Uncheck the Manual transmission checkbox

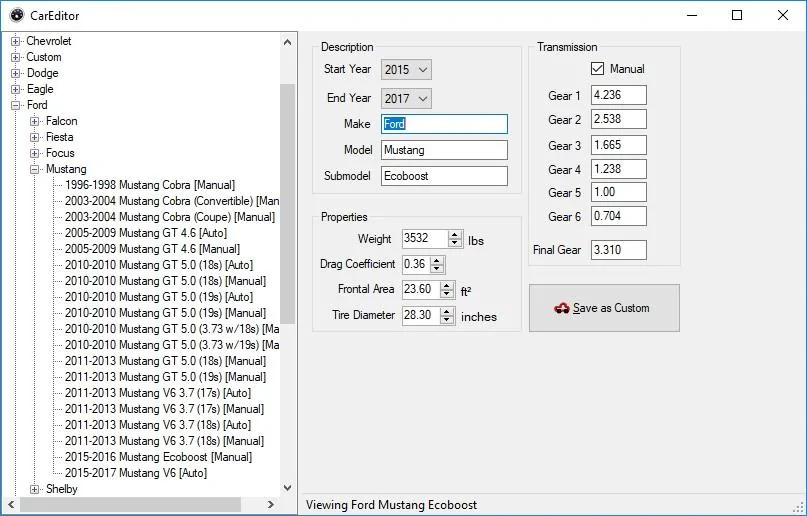598,68
